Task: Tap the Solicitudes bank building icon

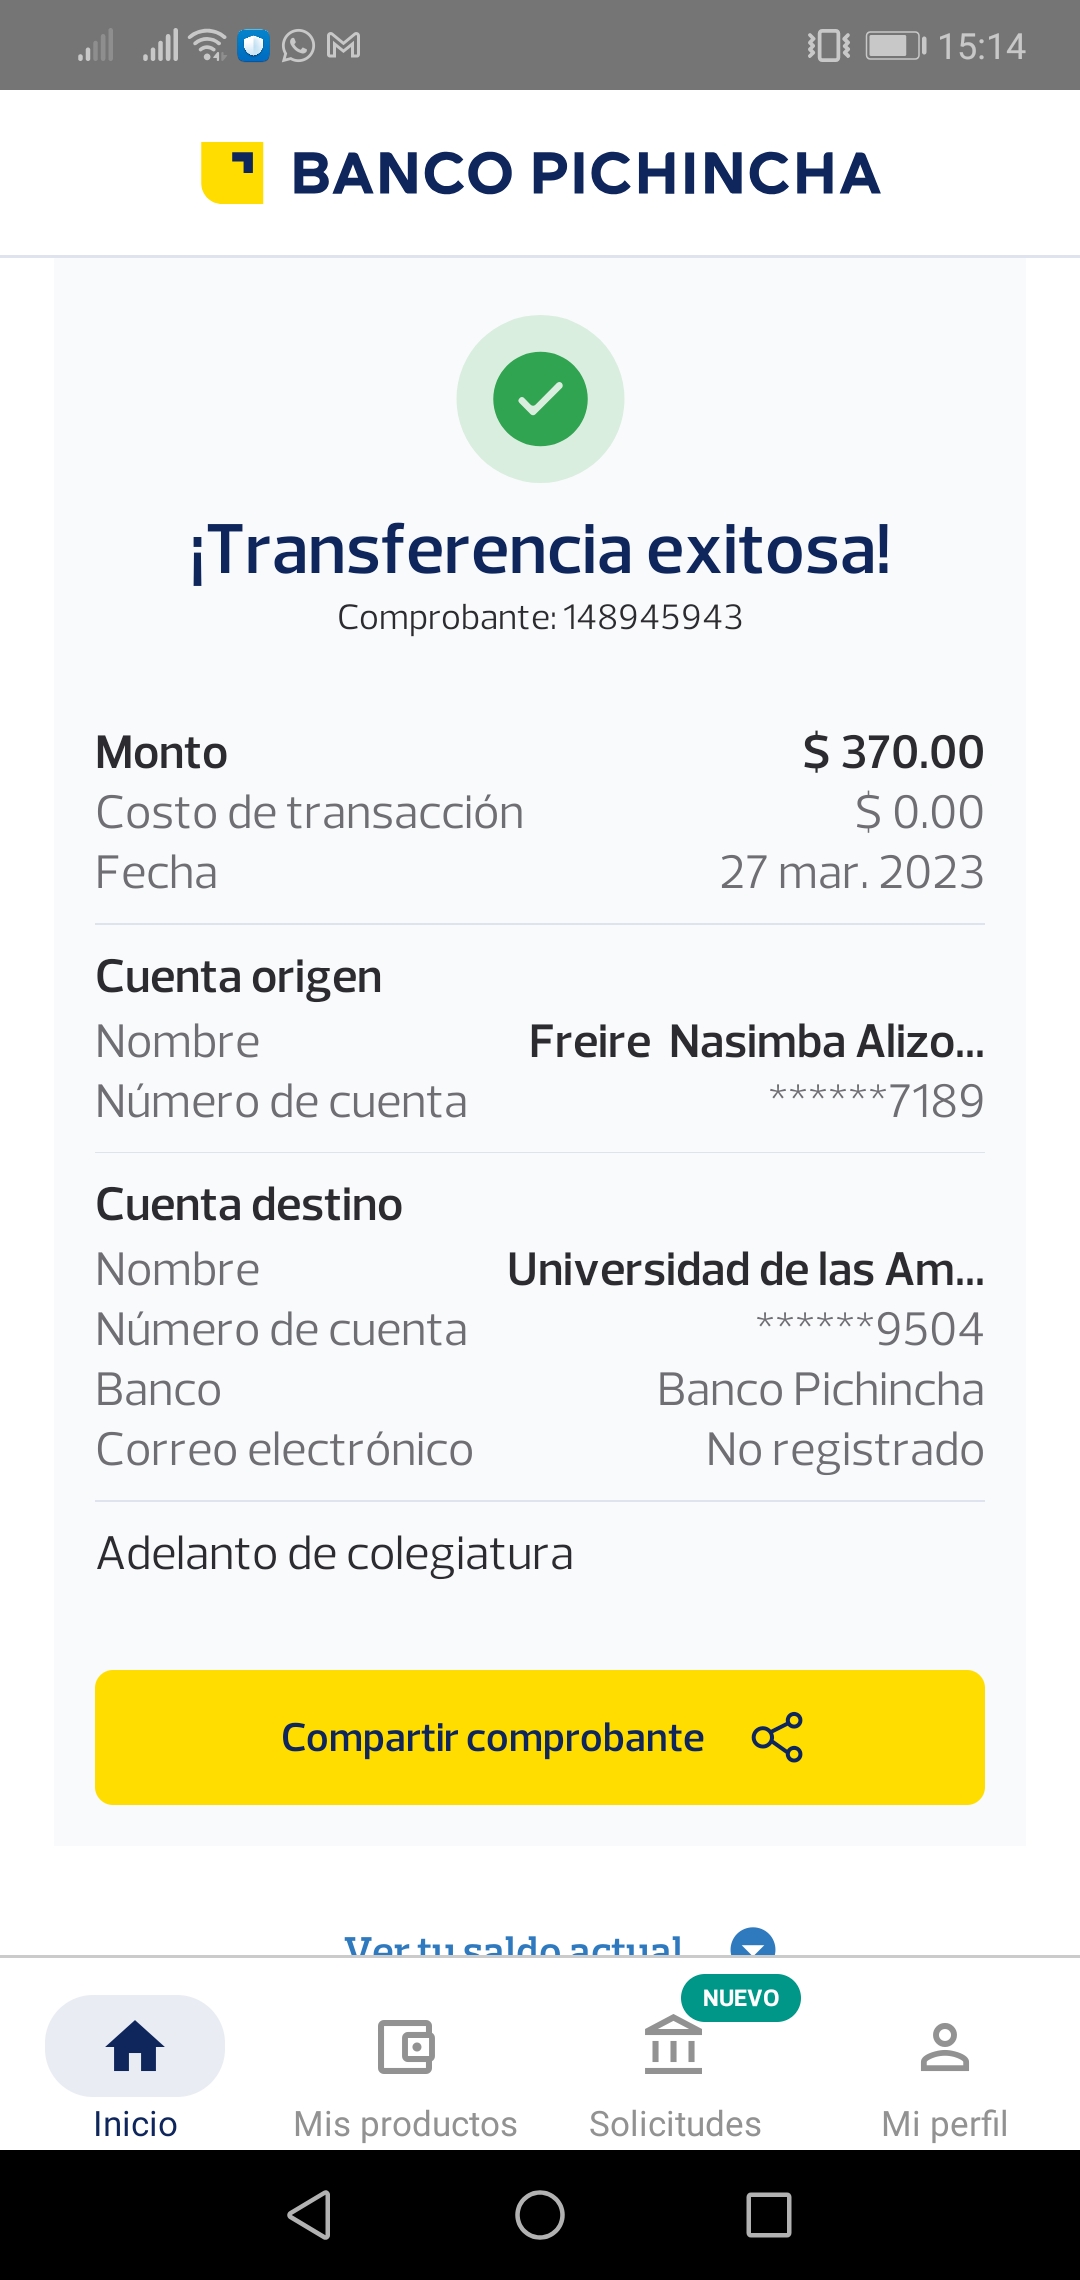Action: [674, 2045]
